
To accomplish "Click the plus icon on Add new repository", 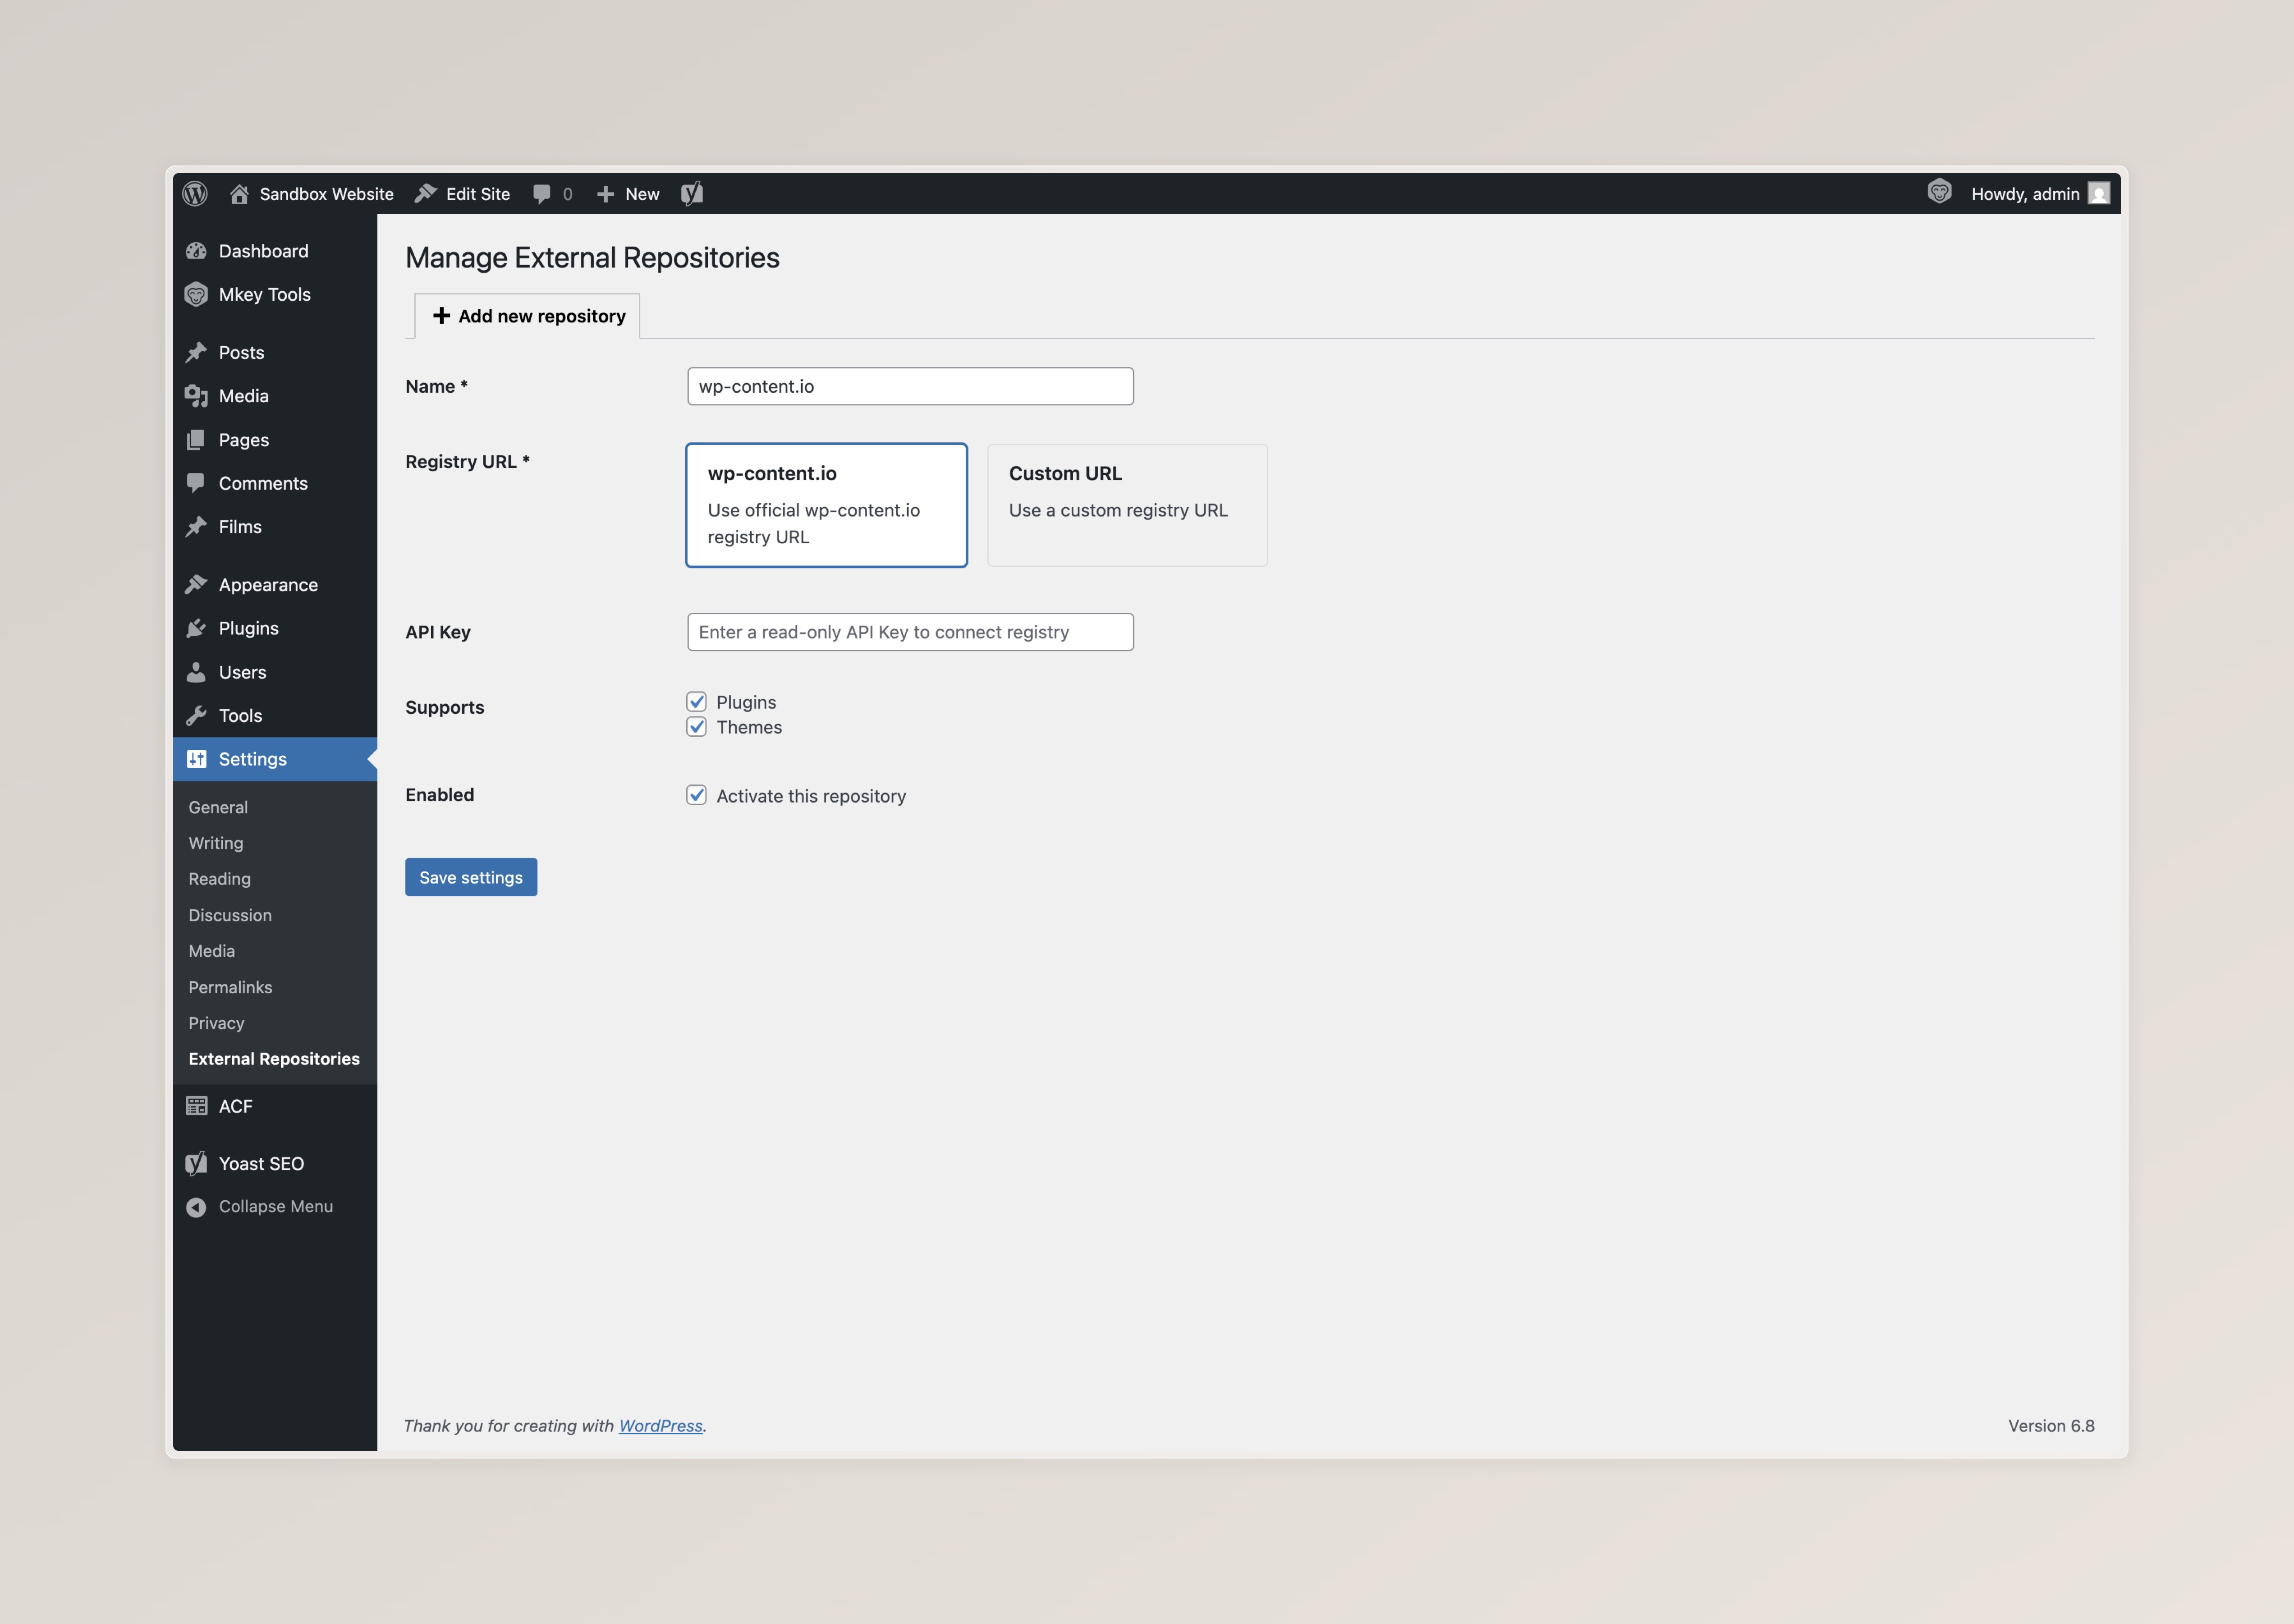I will (441, 316).
